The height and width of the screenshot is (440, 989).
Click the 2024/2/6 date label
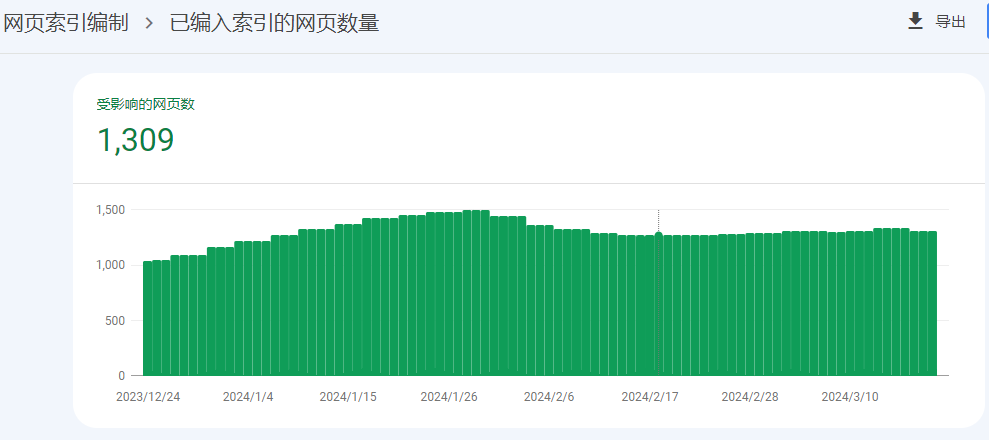tap(549, 397)
